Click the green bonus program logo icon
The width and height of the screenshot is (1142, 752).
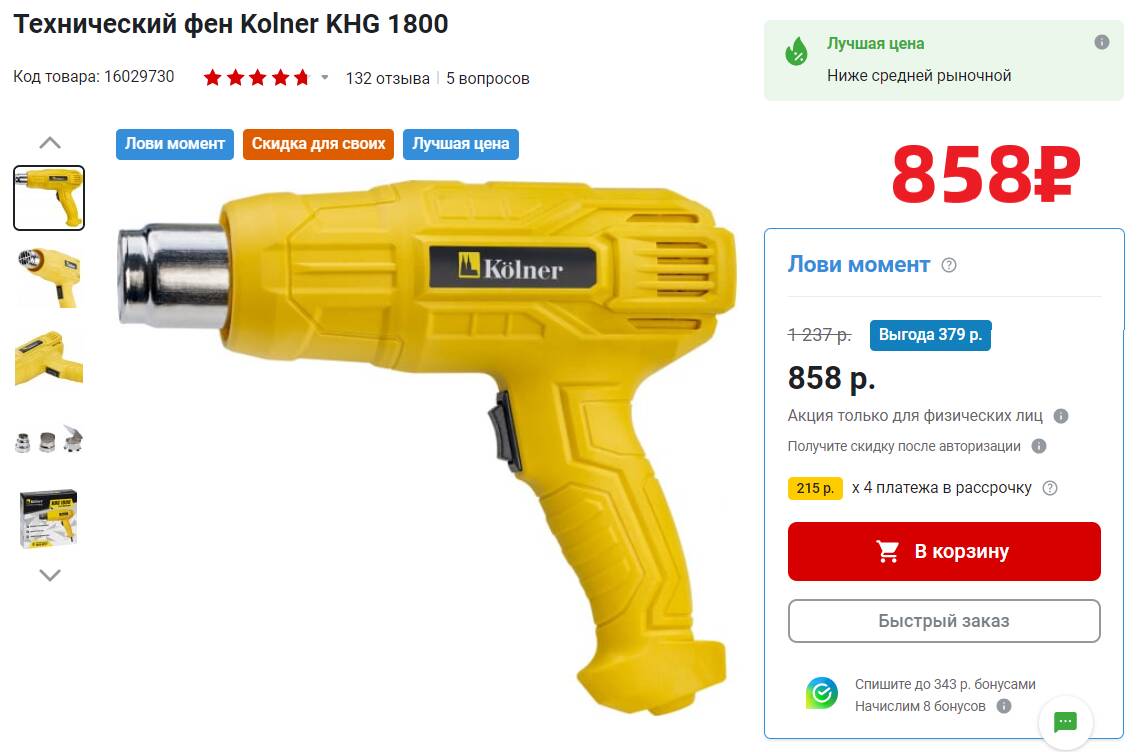(822, 693)
